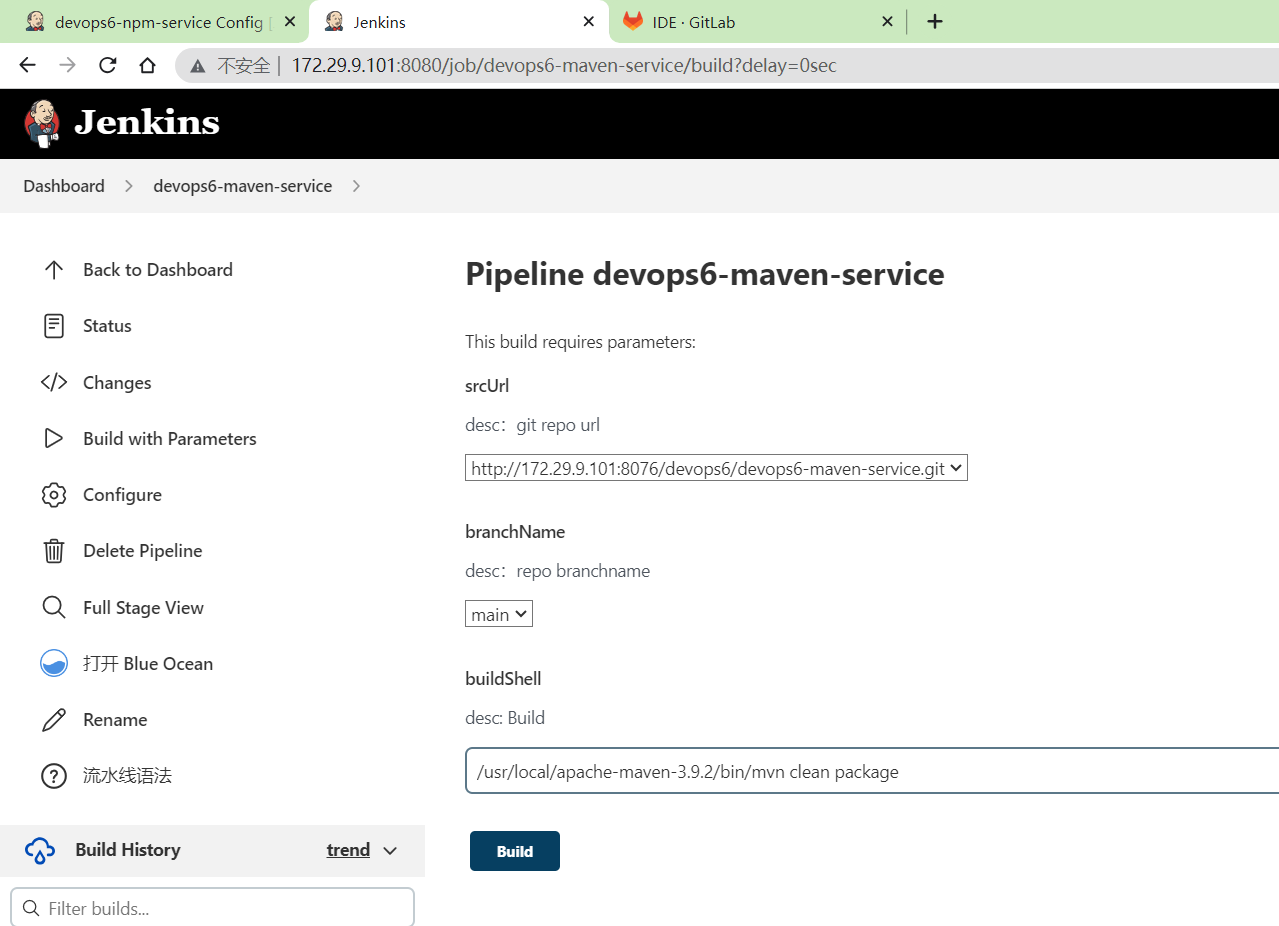The height and width of the screenshot is (926, 1279).
Task: Close the Jenkins browser tab
Action: click(x=589, y=22)
